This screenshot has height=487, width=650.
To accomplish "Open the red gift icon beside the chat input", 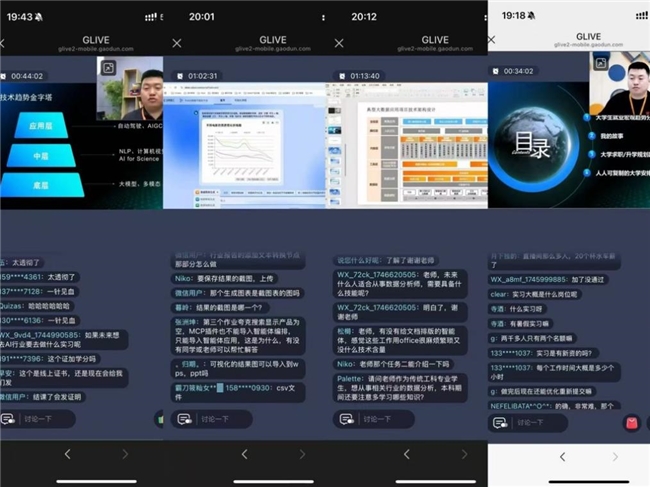I will pyautogui.click(x=632, y=423).
